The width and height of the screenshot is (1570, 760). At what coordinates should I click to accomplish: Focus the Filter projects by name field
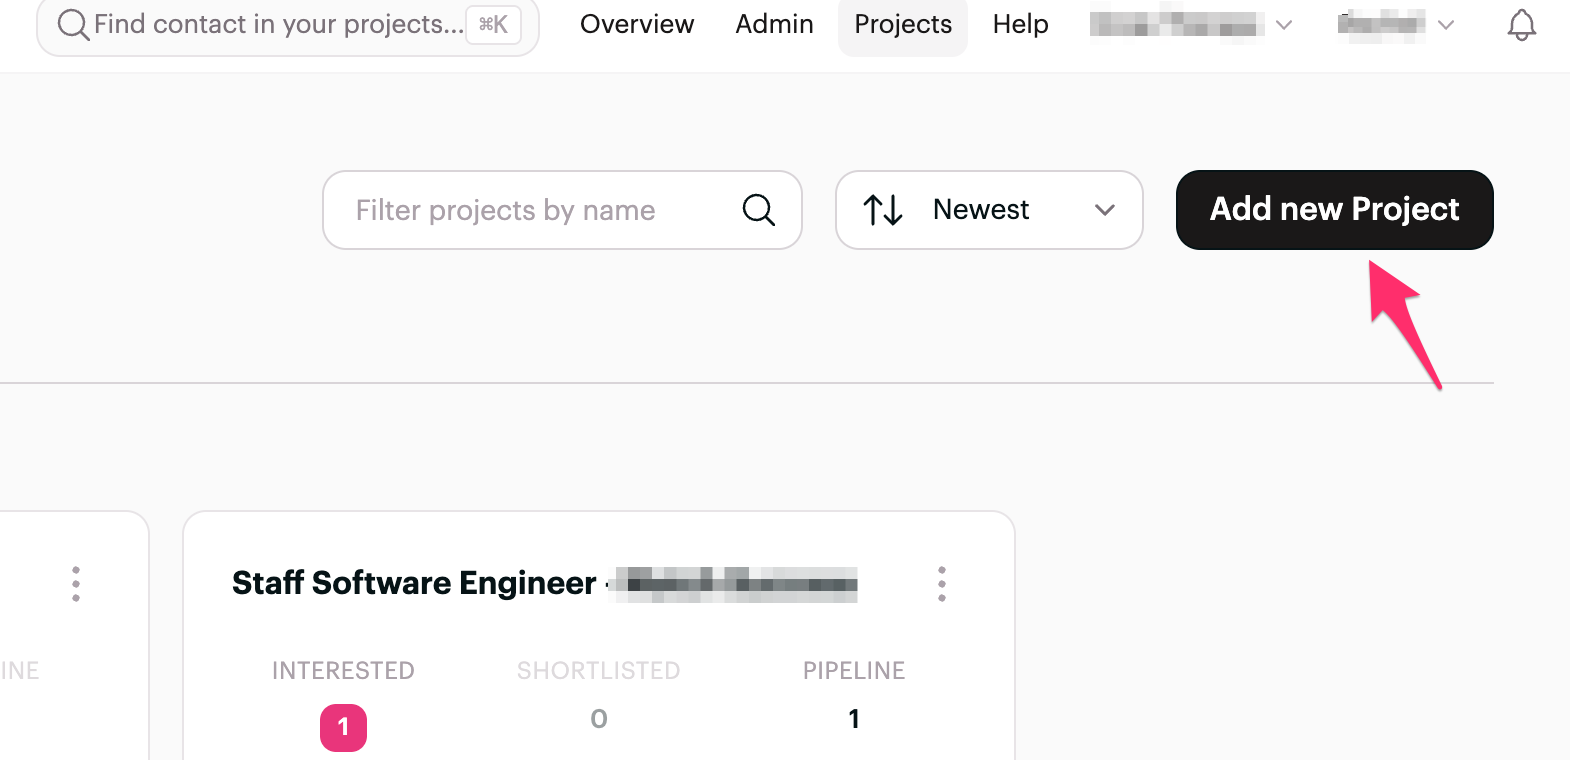(562, 210)
